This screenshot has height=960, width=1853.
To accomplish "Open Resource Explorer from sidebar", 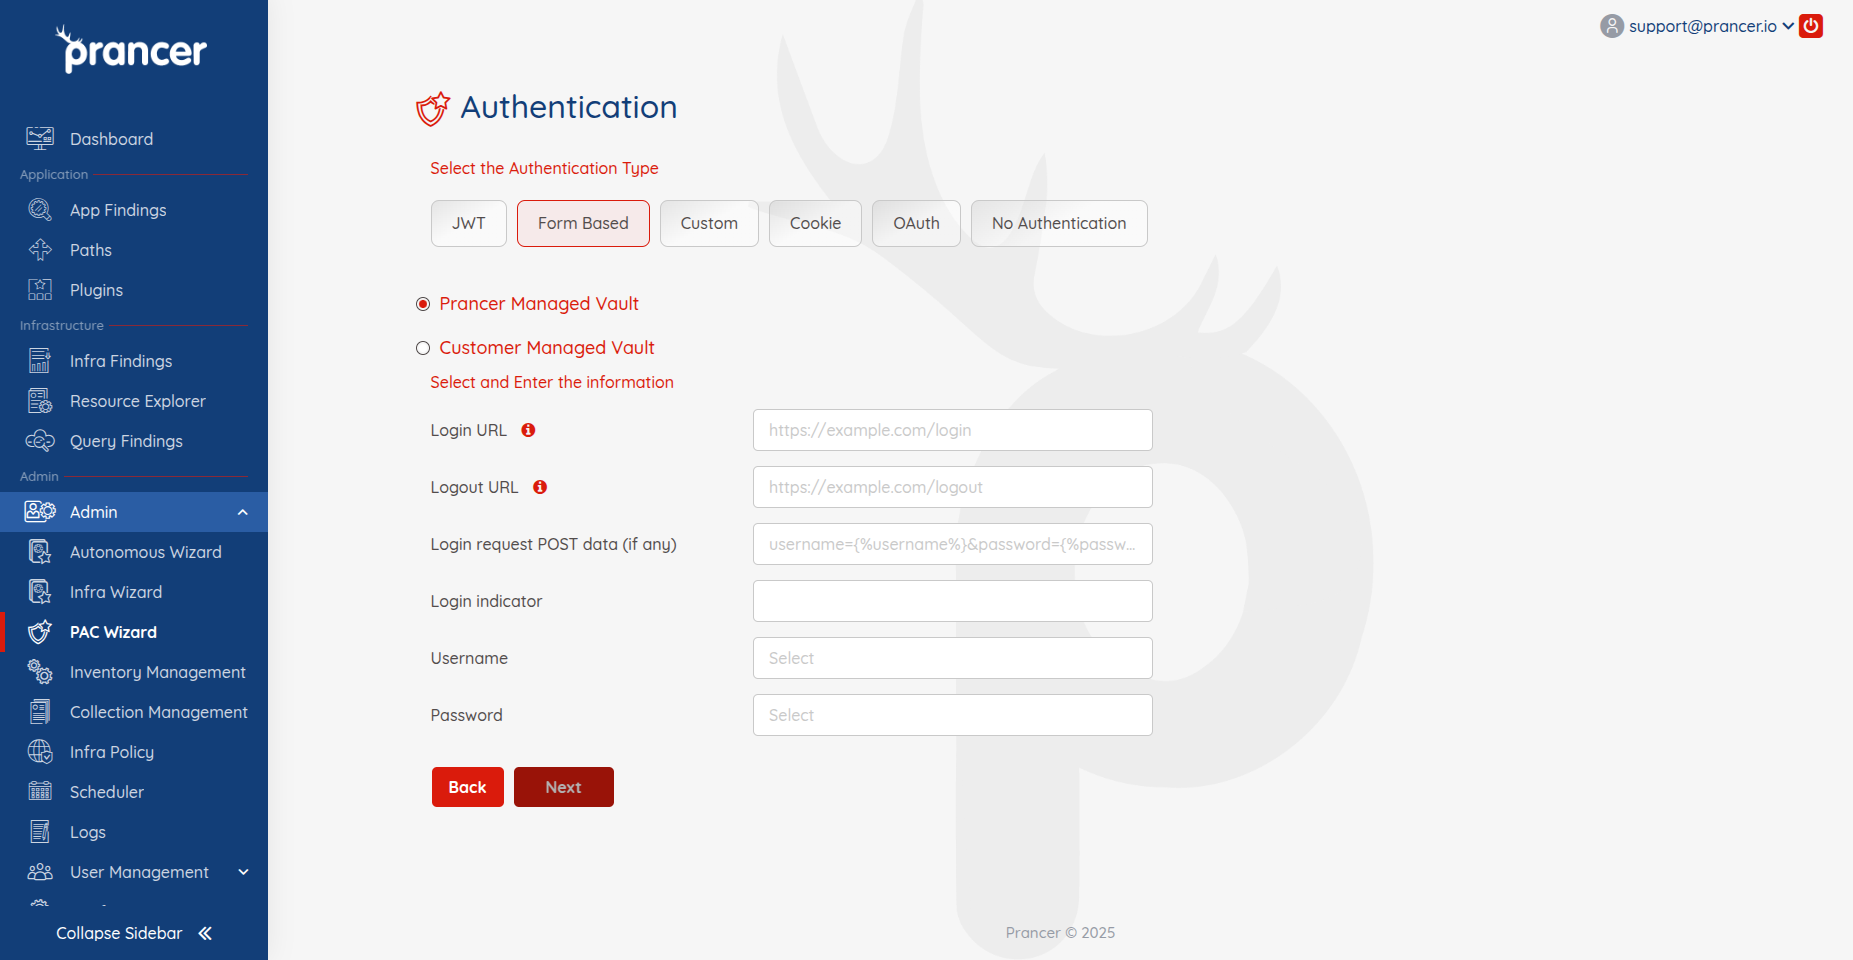I will (x=138, y=401).
